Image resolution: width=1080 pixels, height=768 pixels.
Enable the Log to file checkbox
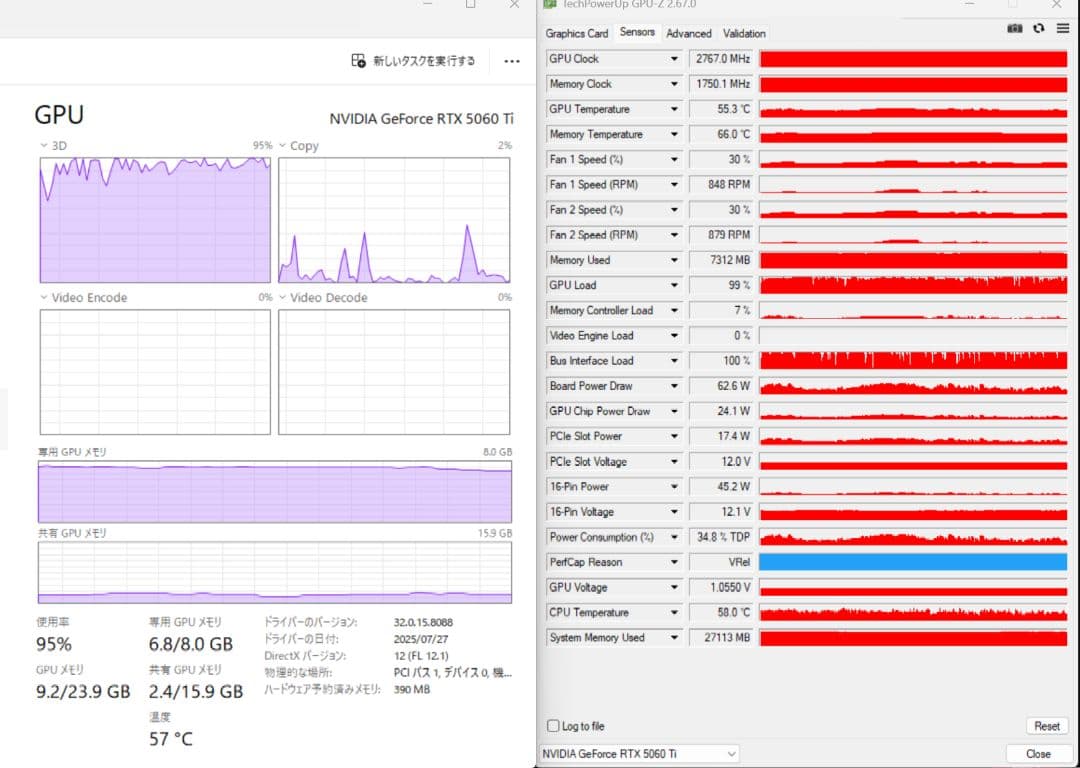(x=551, y=726)
